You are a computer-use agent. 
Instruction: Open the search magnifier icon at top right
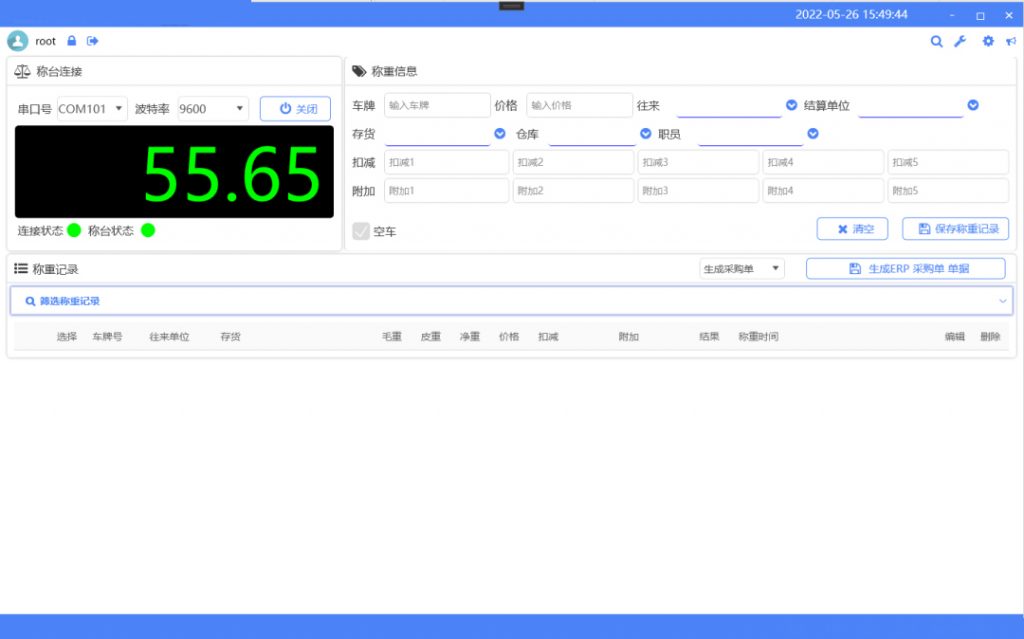click(x=936, y=42)
